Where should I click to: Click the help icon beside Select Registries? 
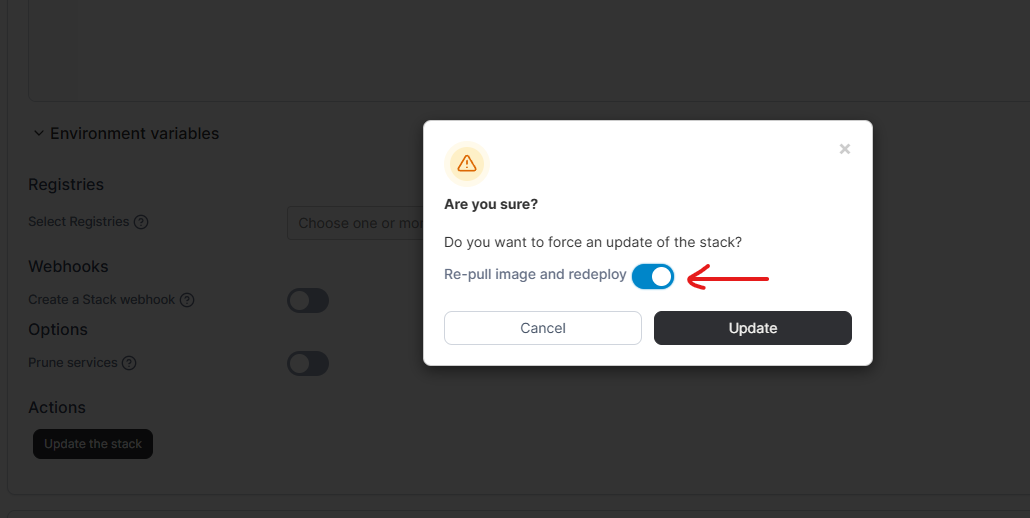141,222
